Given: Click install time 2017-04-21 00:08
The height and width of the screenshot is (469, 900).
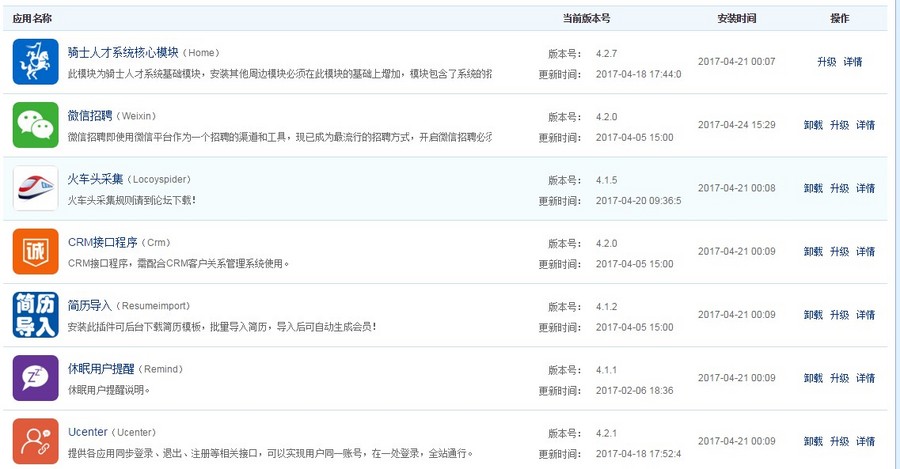Looking at the screenshot, I should coord(736,188).
